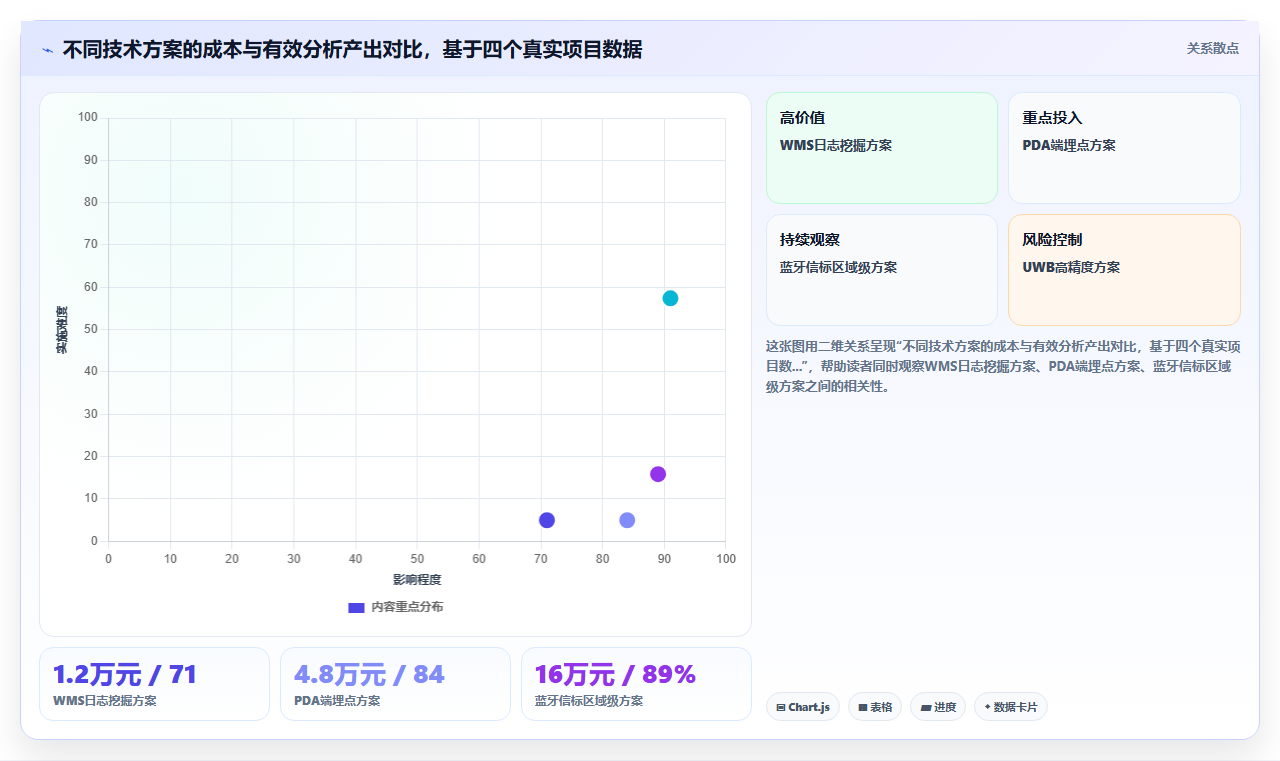Click the x-axis label 50

coord(417,558)
